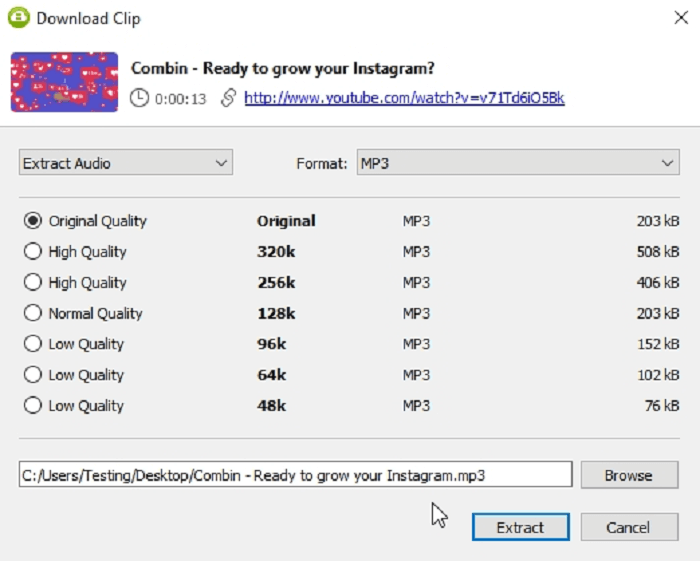Cancel the download dialog
Image resolution: width=700 pixels, height=561 pixels.
[x=628, y=527]
